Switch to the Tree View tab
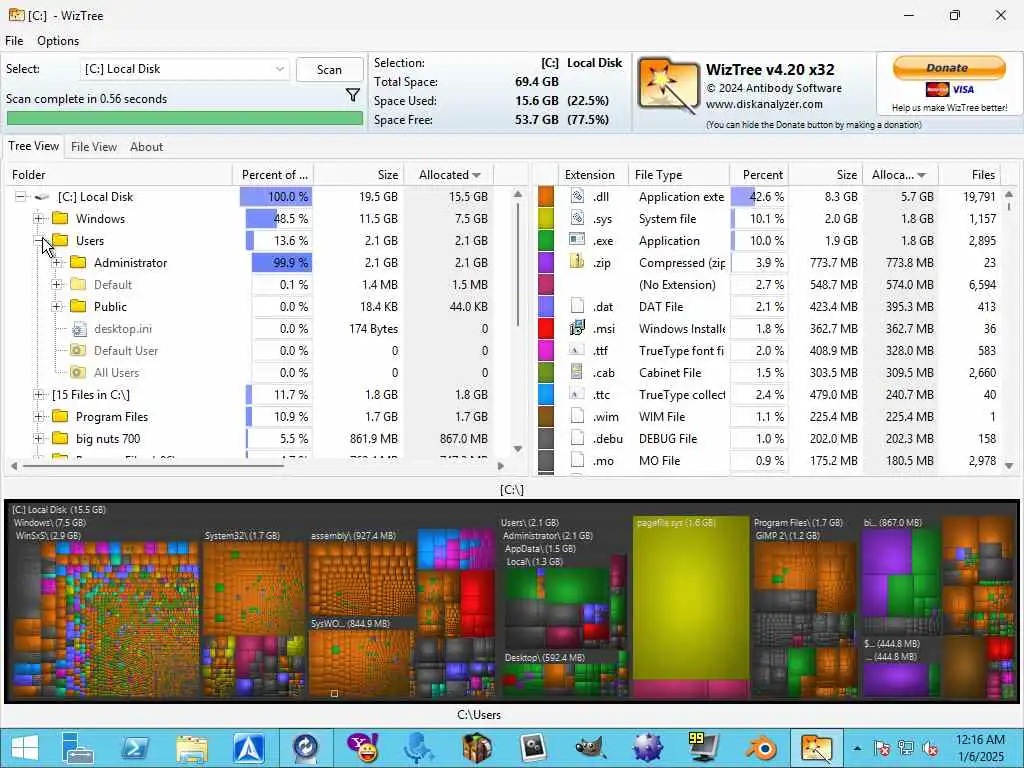 click(x=33, y=146)
